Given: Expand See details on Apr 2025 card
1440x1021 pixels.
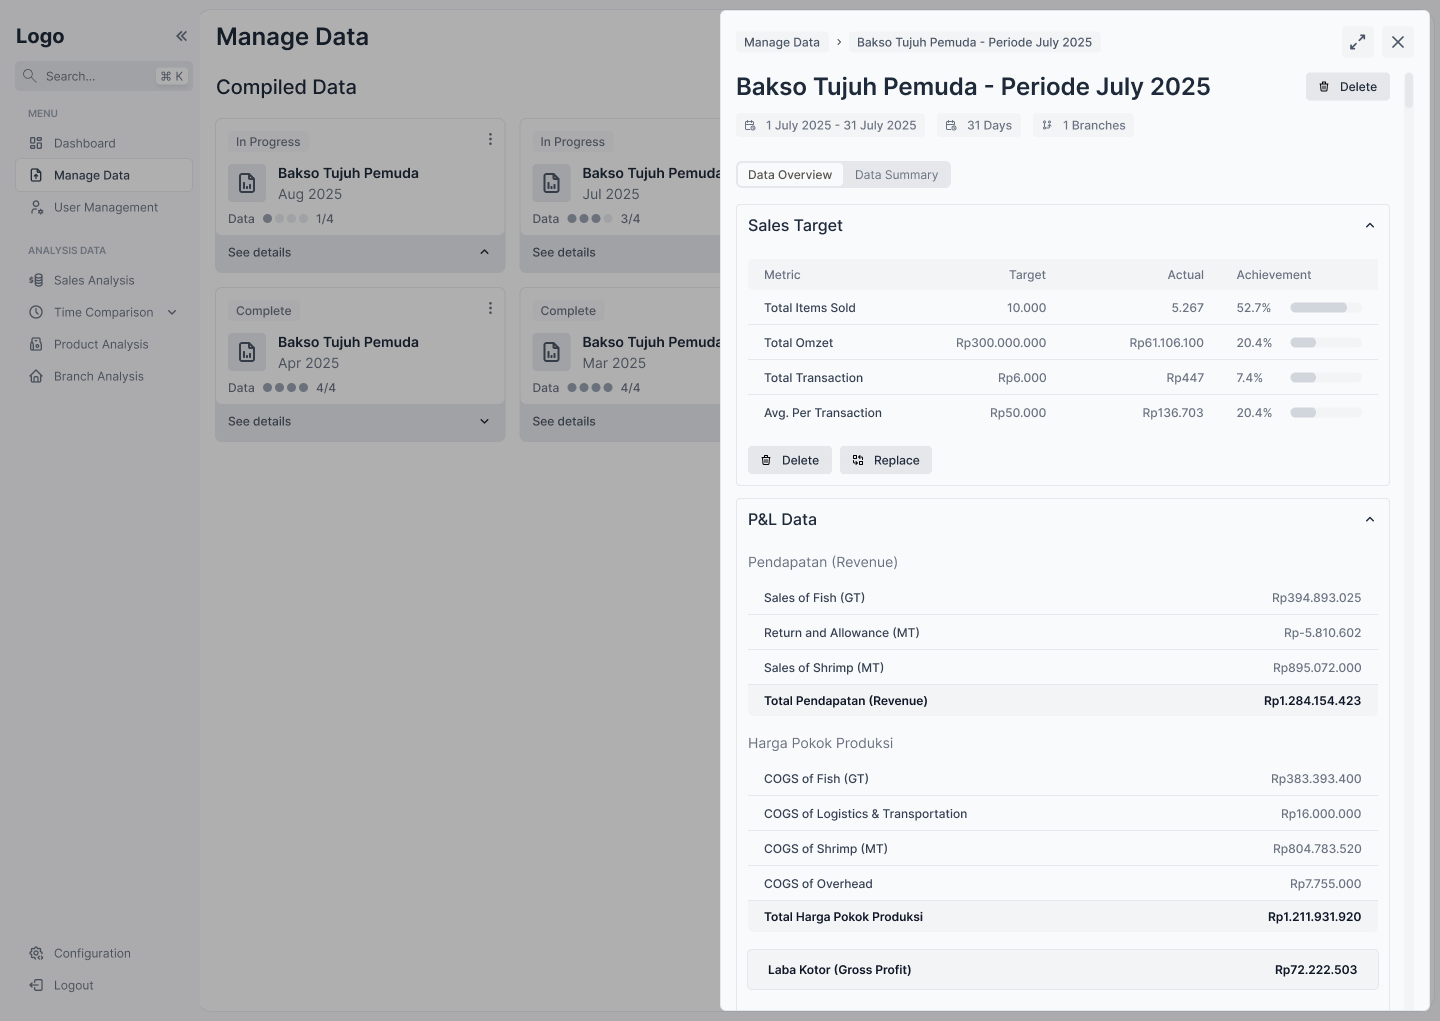Looking at the screenshot, I should point(484,421).
